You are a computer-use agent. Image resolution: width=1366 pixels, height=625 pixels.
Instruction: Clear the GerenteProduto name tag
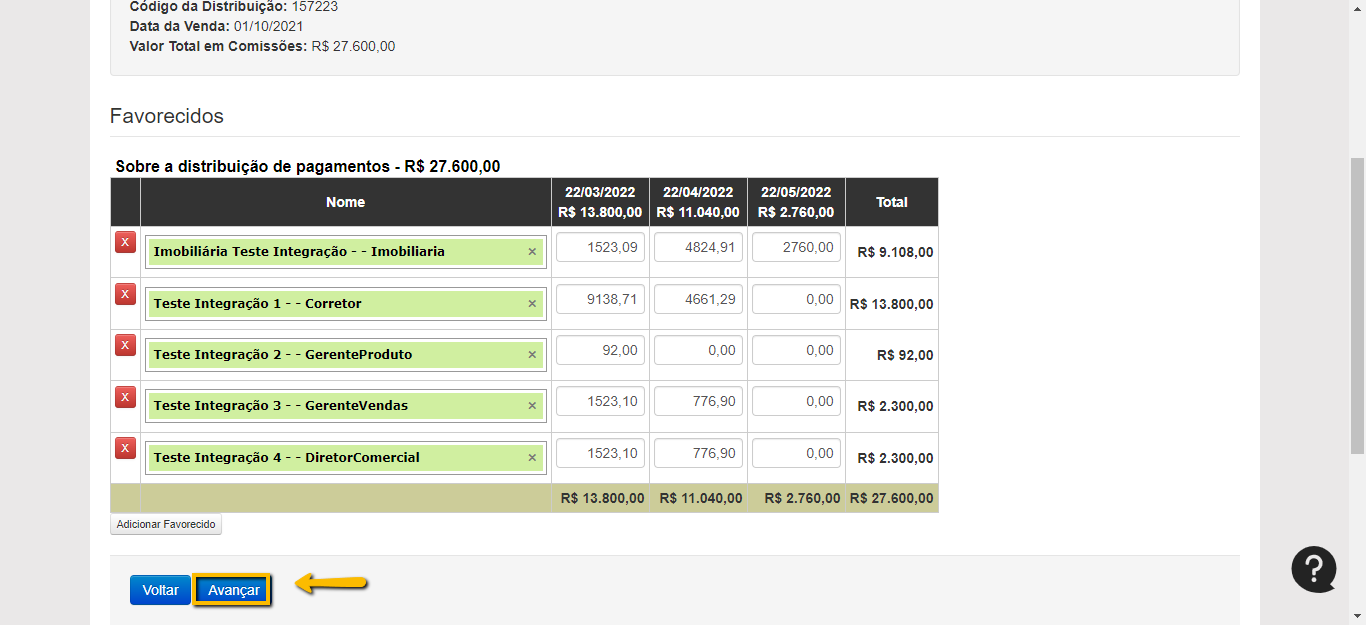point(532,355)
